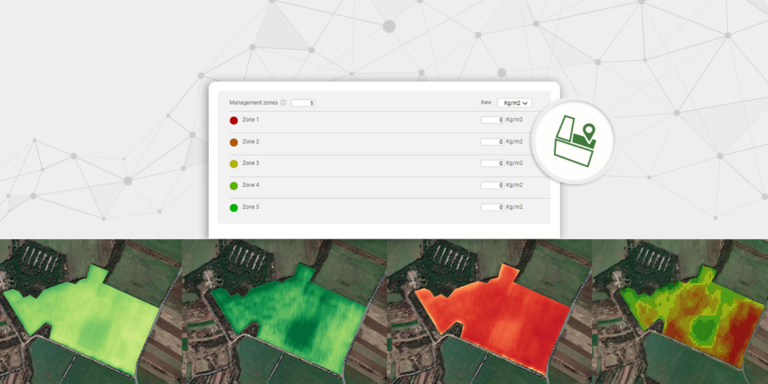Click the Zone 5 label text
The image size is (768, 384).
pyautogui.click(x=250, y=207)
